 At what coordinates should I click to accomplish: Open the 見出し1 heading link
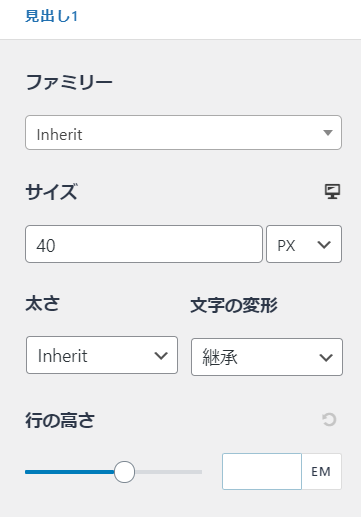click(52, 16)
